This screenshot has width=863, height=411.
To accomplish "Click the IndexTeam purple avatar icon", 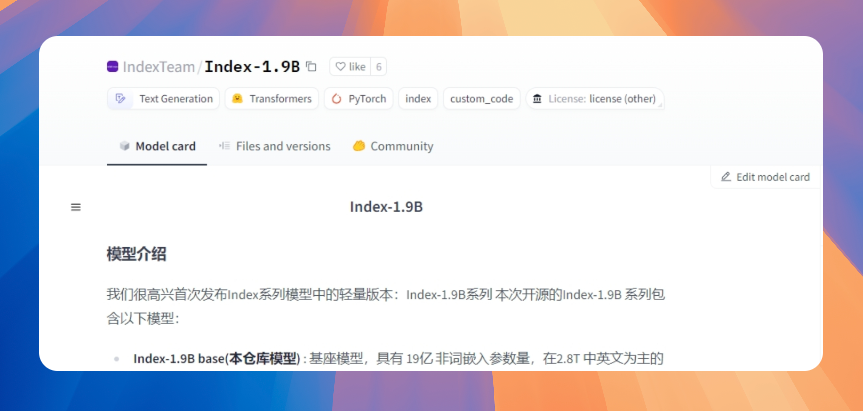I will point(112,67).
